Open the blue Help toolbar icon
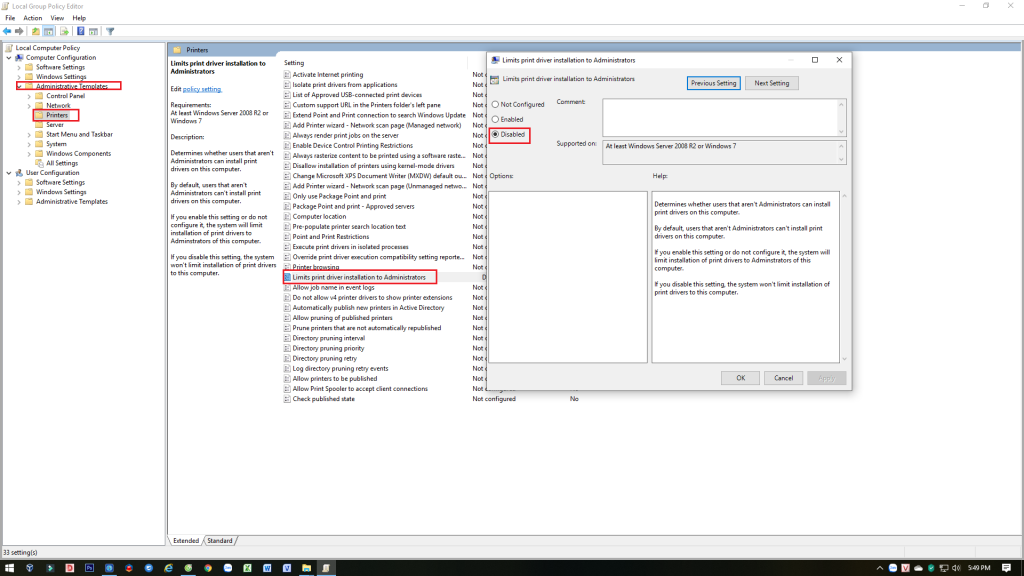Viewport: 1024px width, 576px height. (x=80, y=31)
